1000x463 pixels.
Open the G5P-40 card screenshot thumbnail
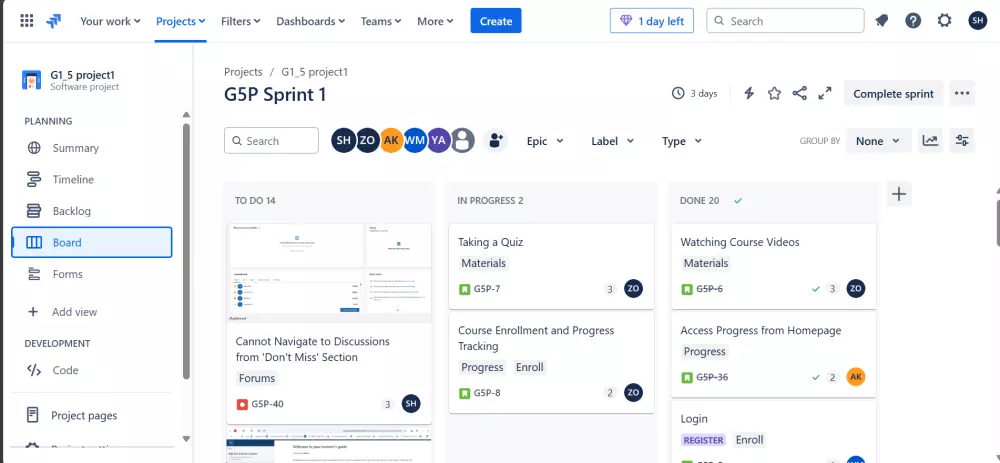tap(329, 272)
